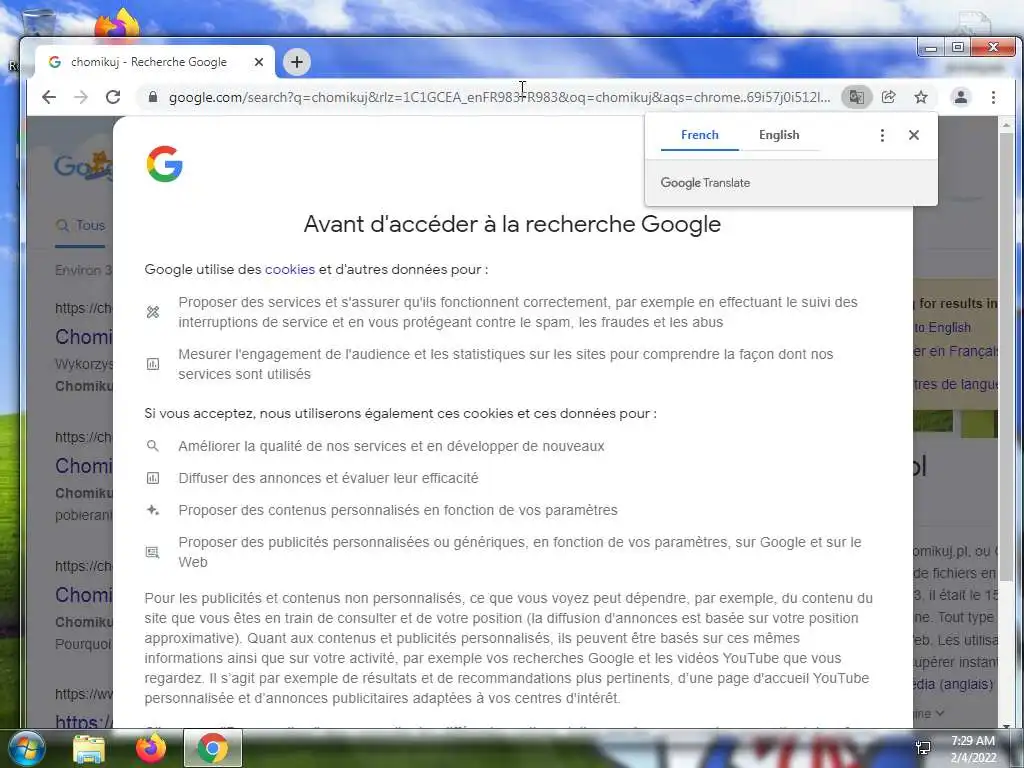This screenshot has width=1024, height=768.
Task: Click the wrench icon beside Proposer des services
Action: coord(153,312)
